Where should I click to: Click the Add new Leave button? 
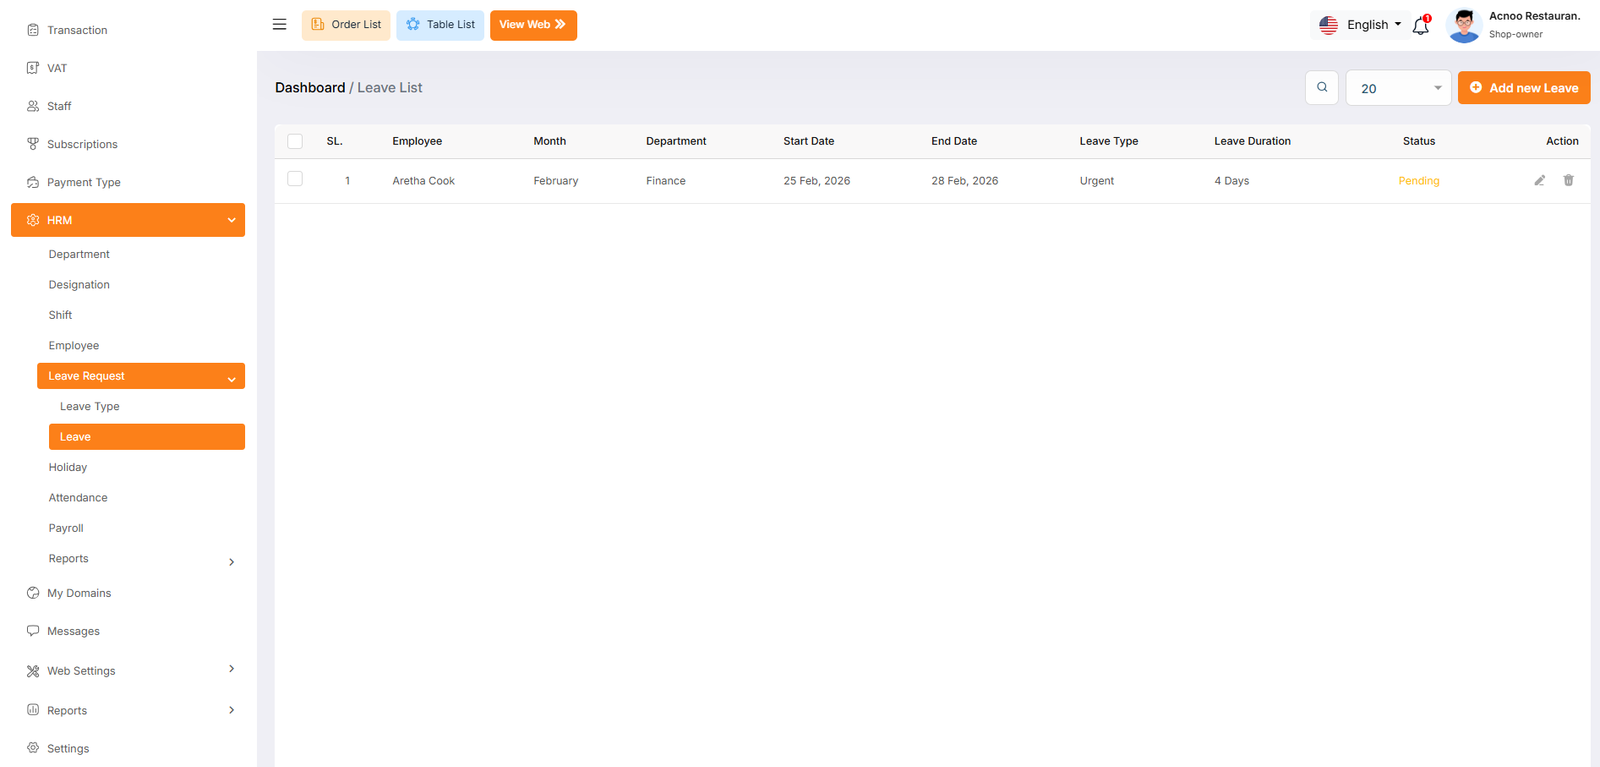pyautogui.click(x=1523, y=88)
